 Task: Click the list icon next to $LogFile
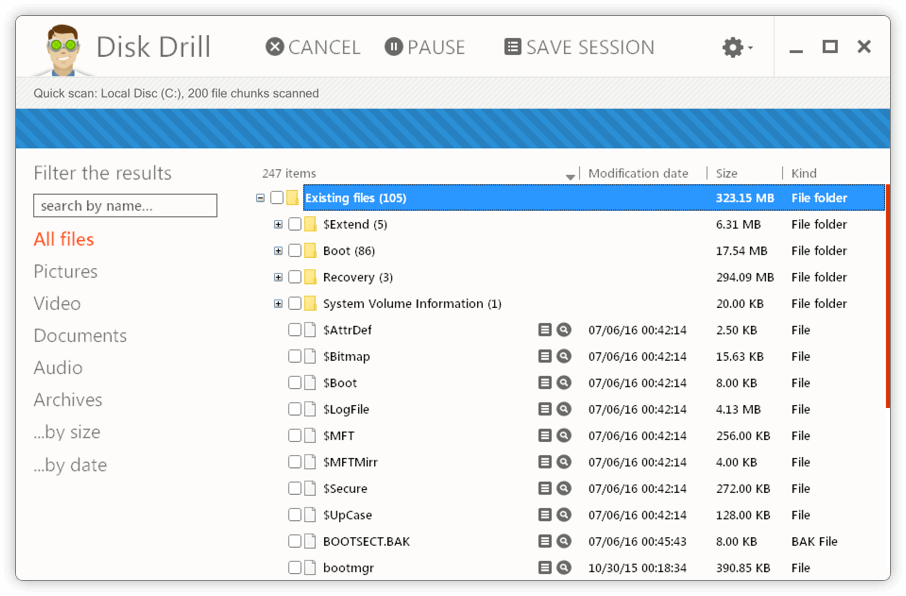tap(545, 409)
